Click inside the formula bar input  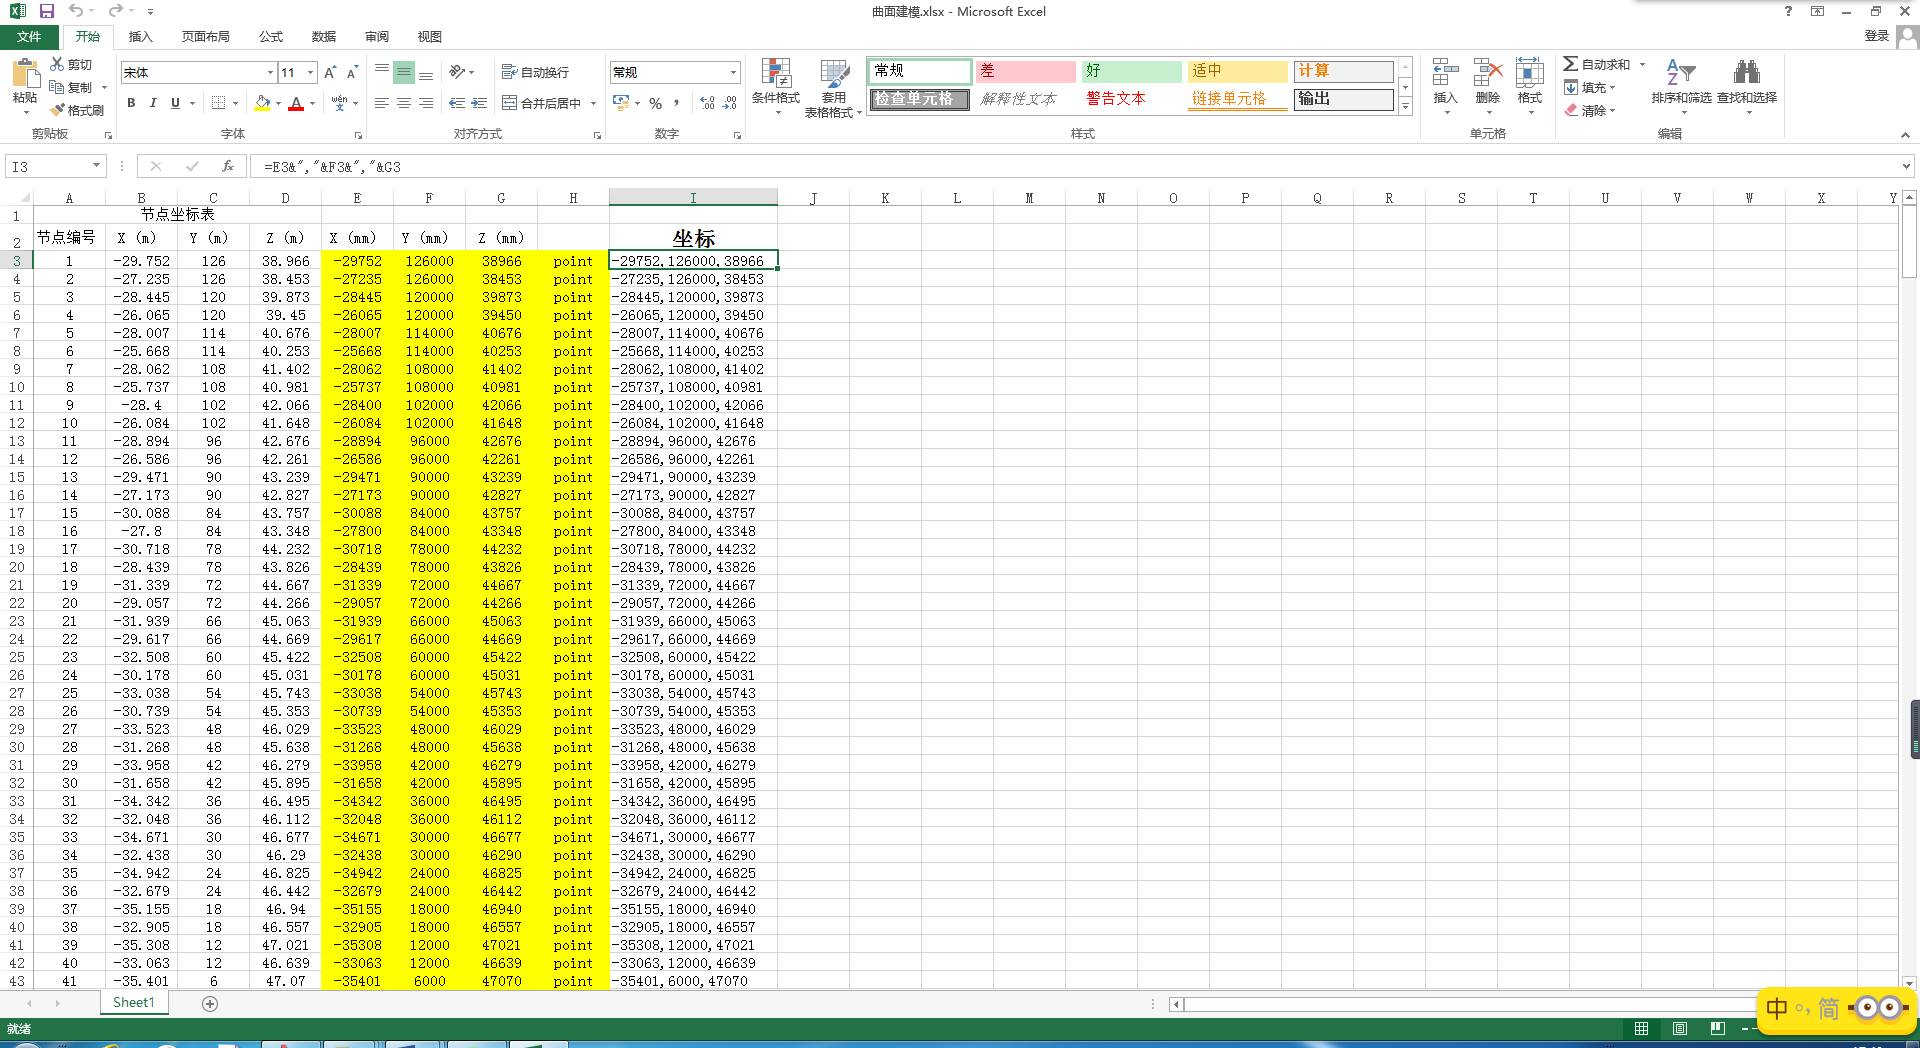pos(1075,166)
